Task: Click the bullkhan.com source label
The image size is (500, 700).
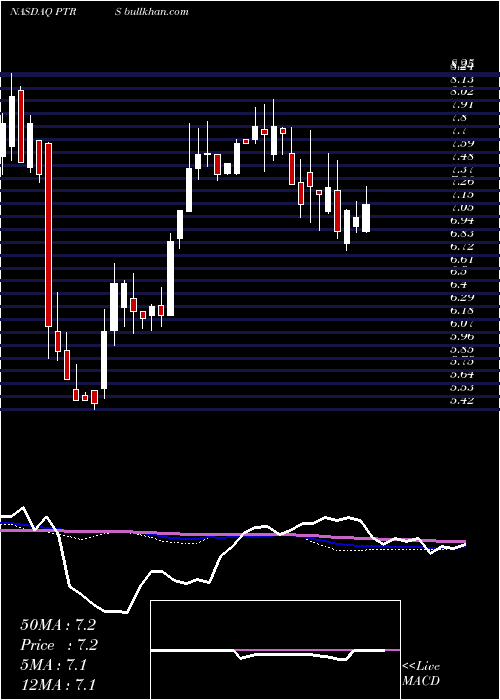Action: [156, 12]
